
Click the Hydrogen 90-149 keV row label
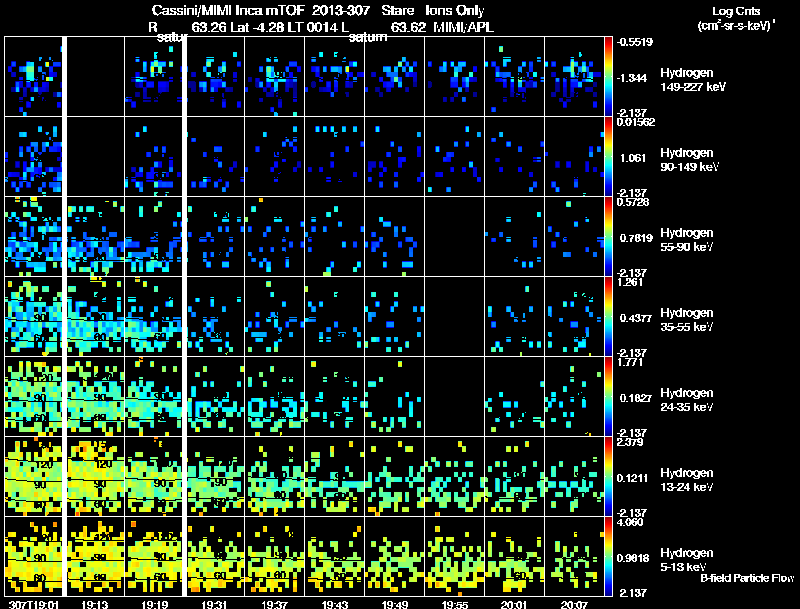(x=690, y=160)
